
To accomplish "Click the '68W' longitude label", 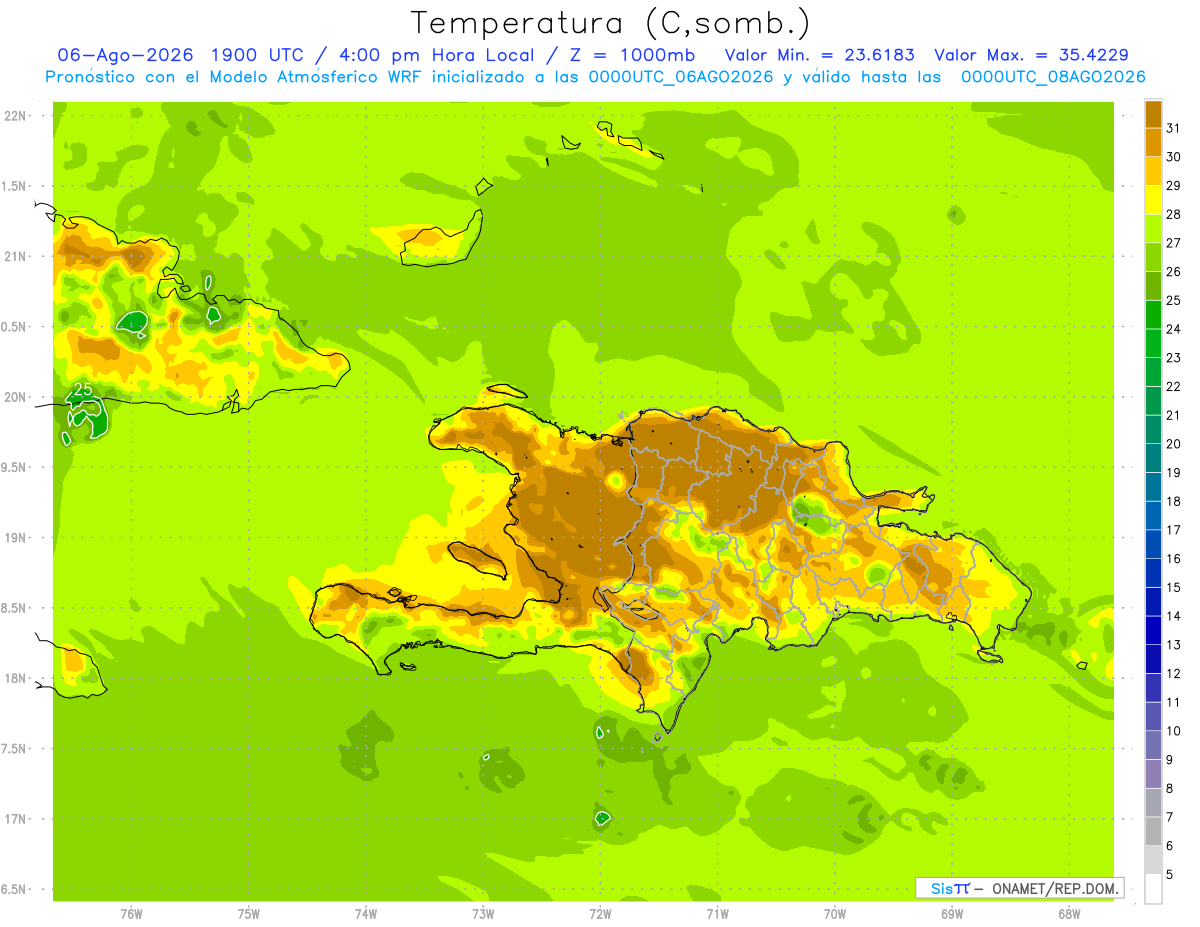I will pyautogui.click(x=1069, y=914).
